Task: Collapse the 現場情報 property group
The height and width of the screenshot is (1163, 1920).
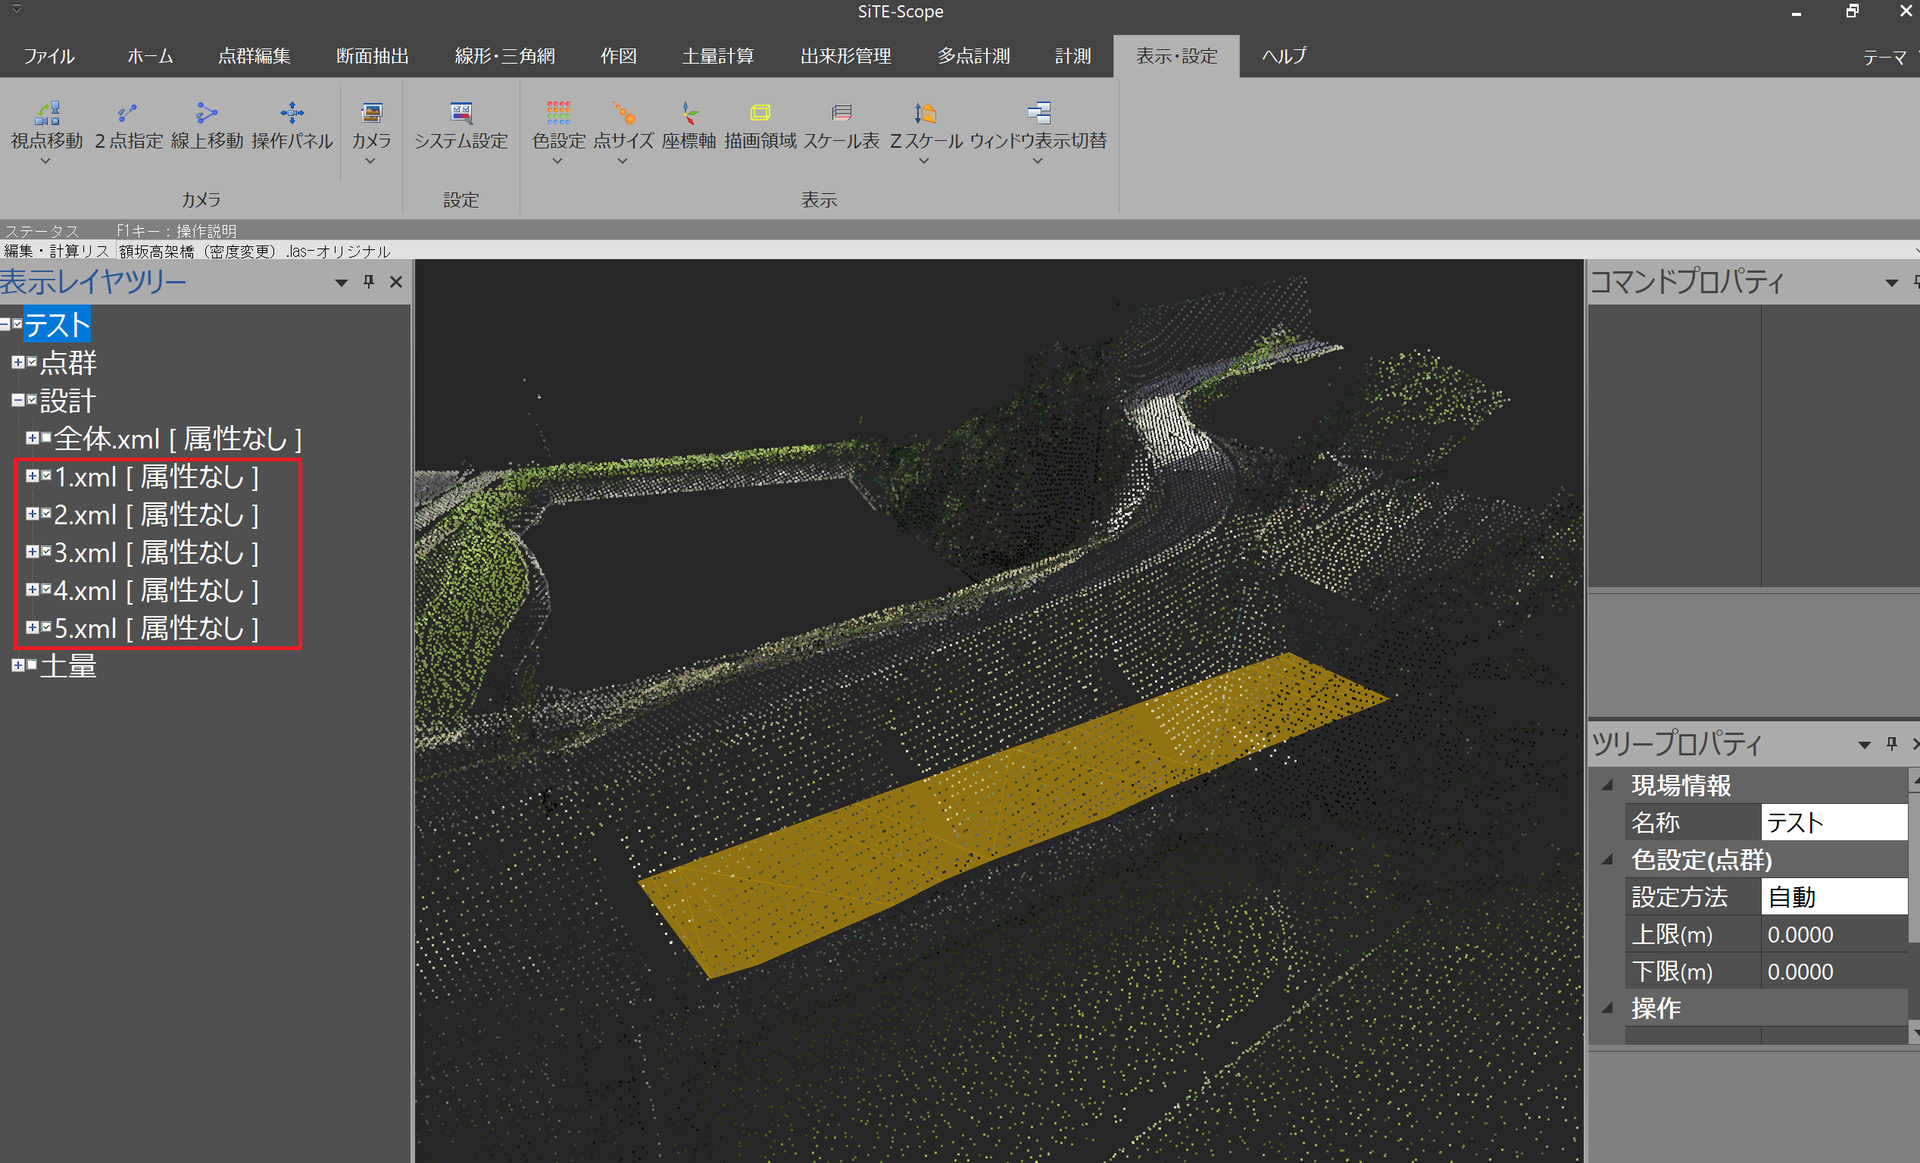Action: [1607, 786]
